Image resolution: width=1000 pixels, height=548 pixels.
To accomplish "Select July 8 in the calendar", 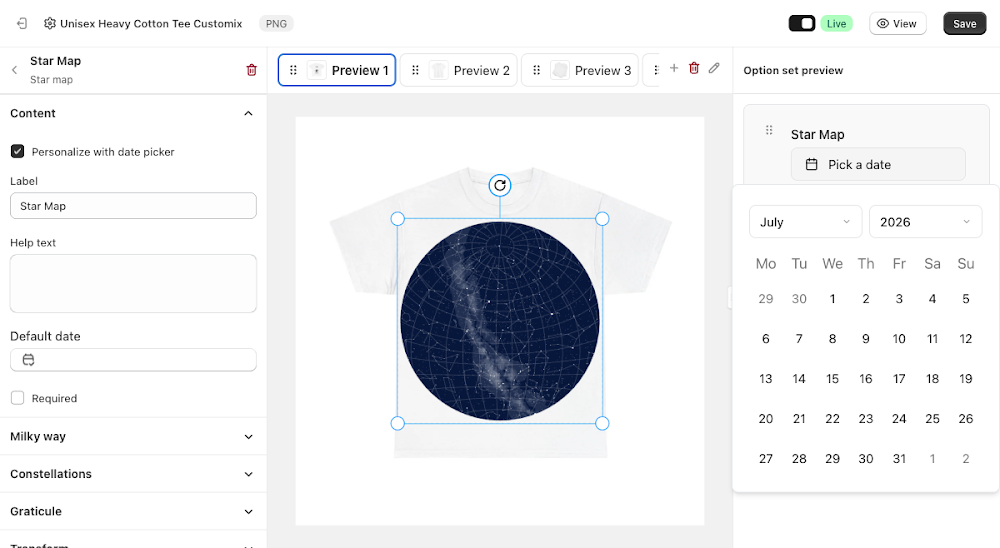I will [832, 339].
